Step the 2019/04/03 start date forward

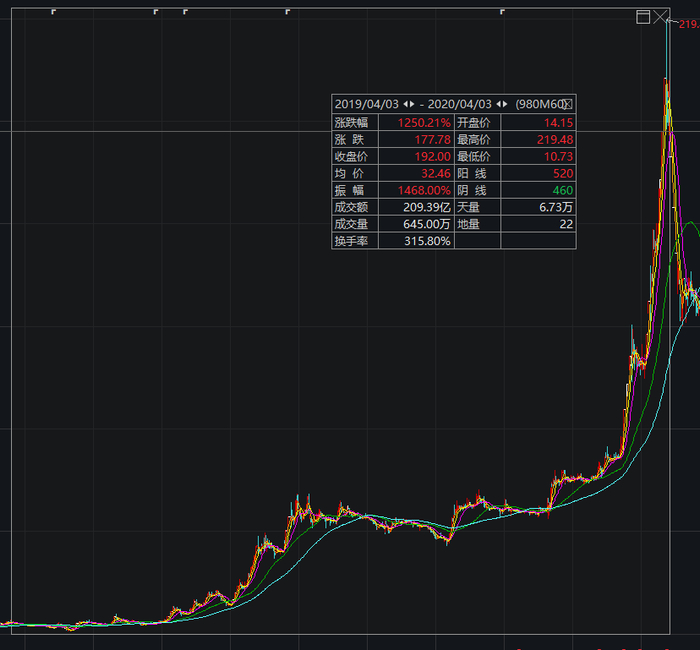(412, 104)
